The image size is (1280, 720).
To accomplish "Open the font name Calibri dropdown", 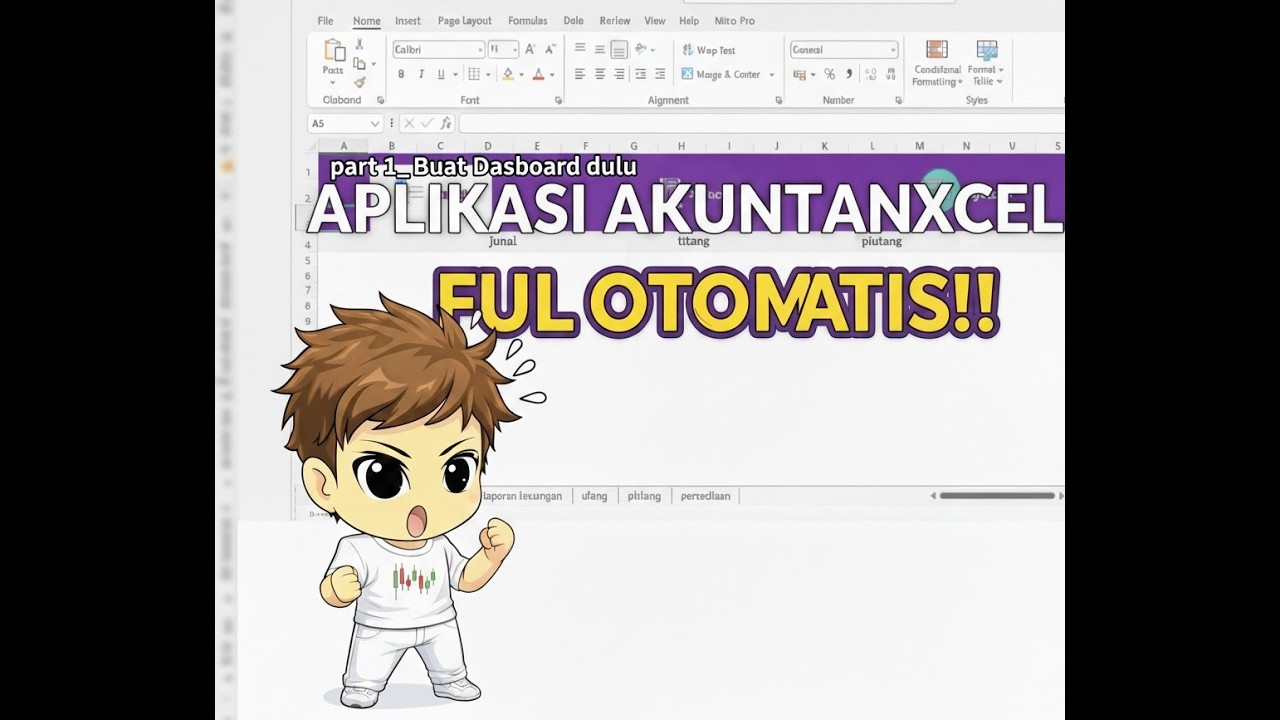I will click(480, 49).
